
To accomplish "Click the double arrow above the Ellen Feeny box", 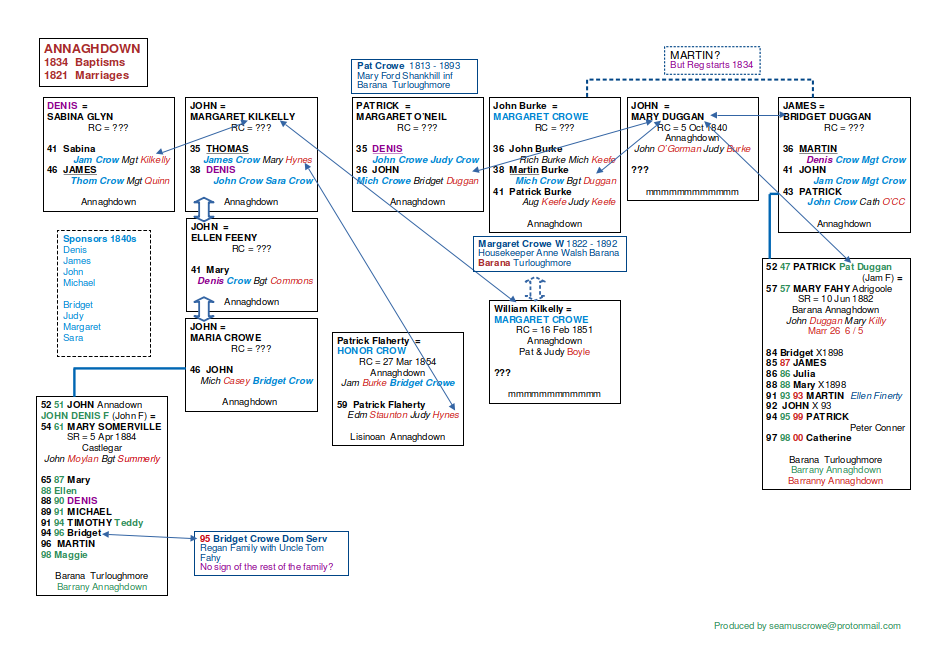I will click(x=203, y=209).
